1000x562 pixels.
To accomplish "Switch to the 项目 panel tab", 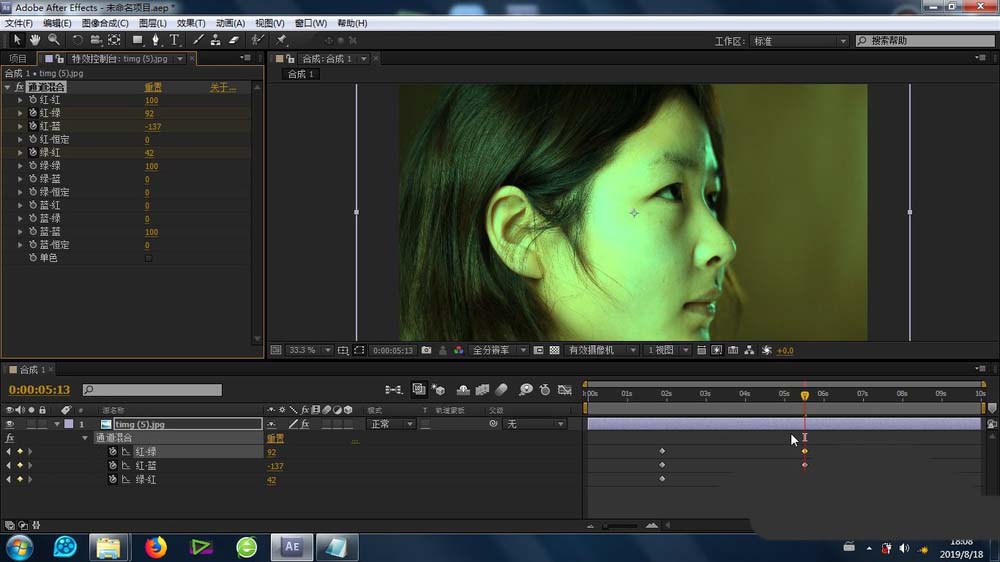I will (18, 59).
